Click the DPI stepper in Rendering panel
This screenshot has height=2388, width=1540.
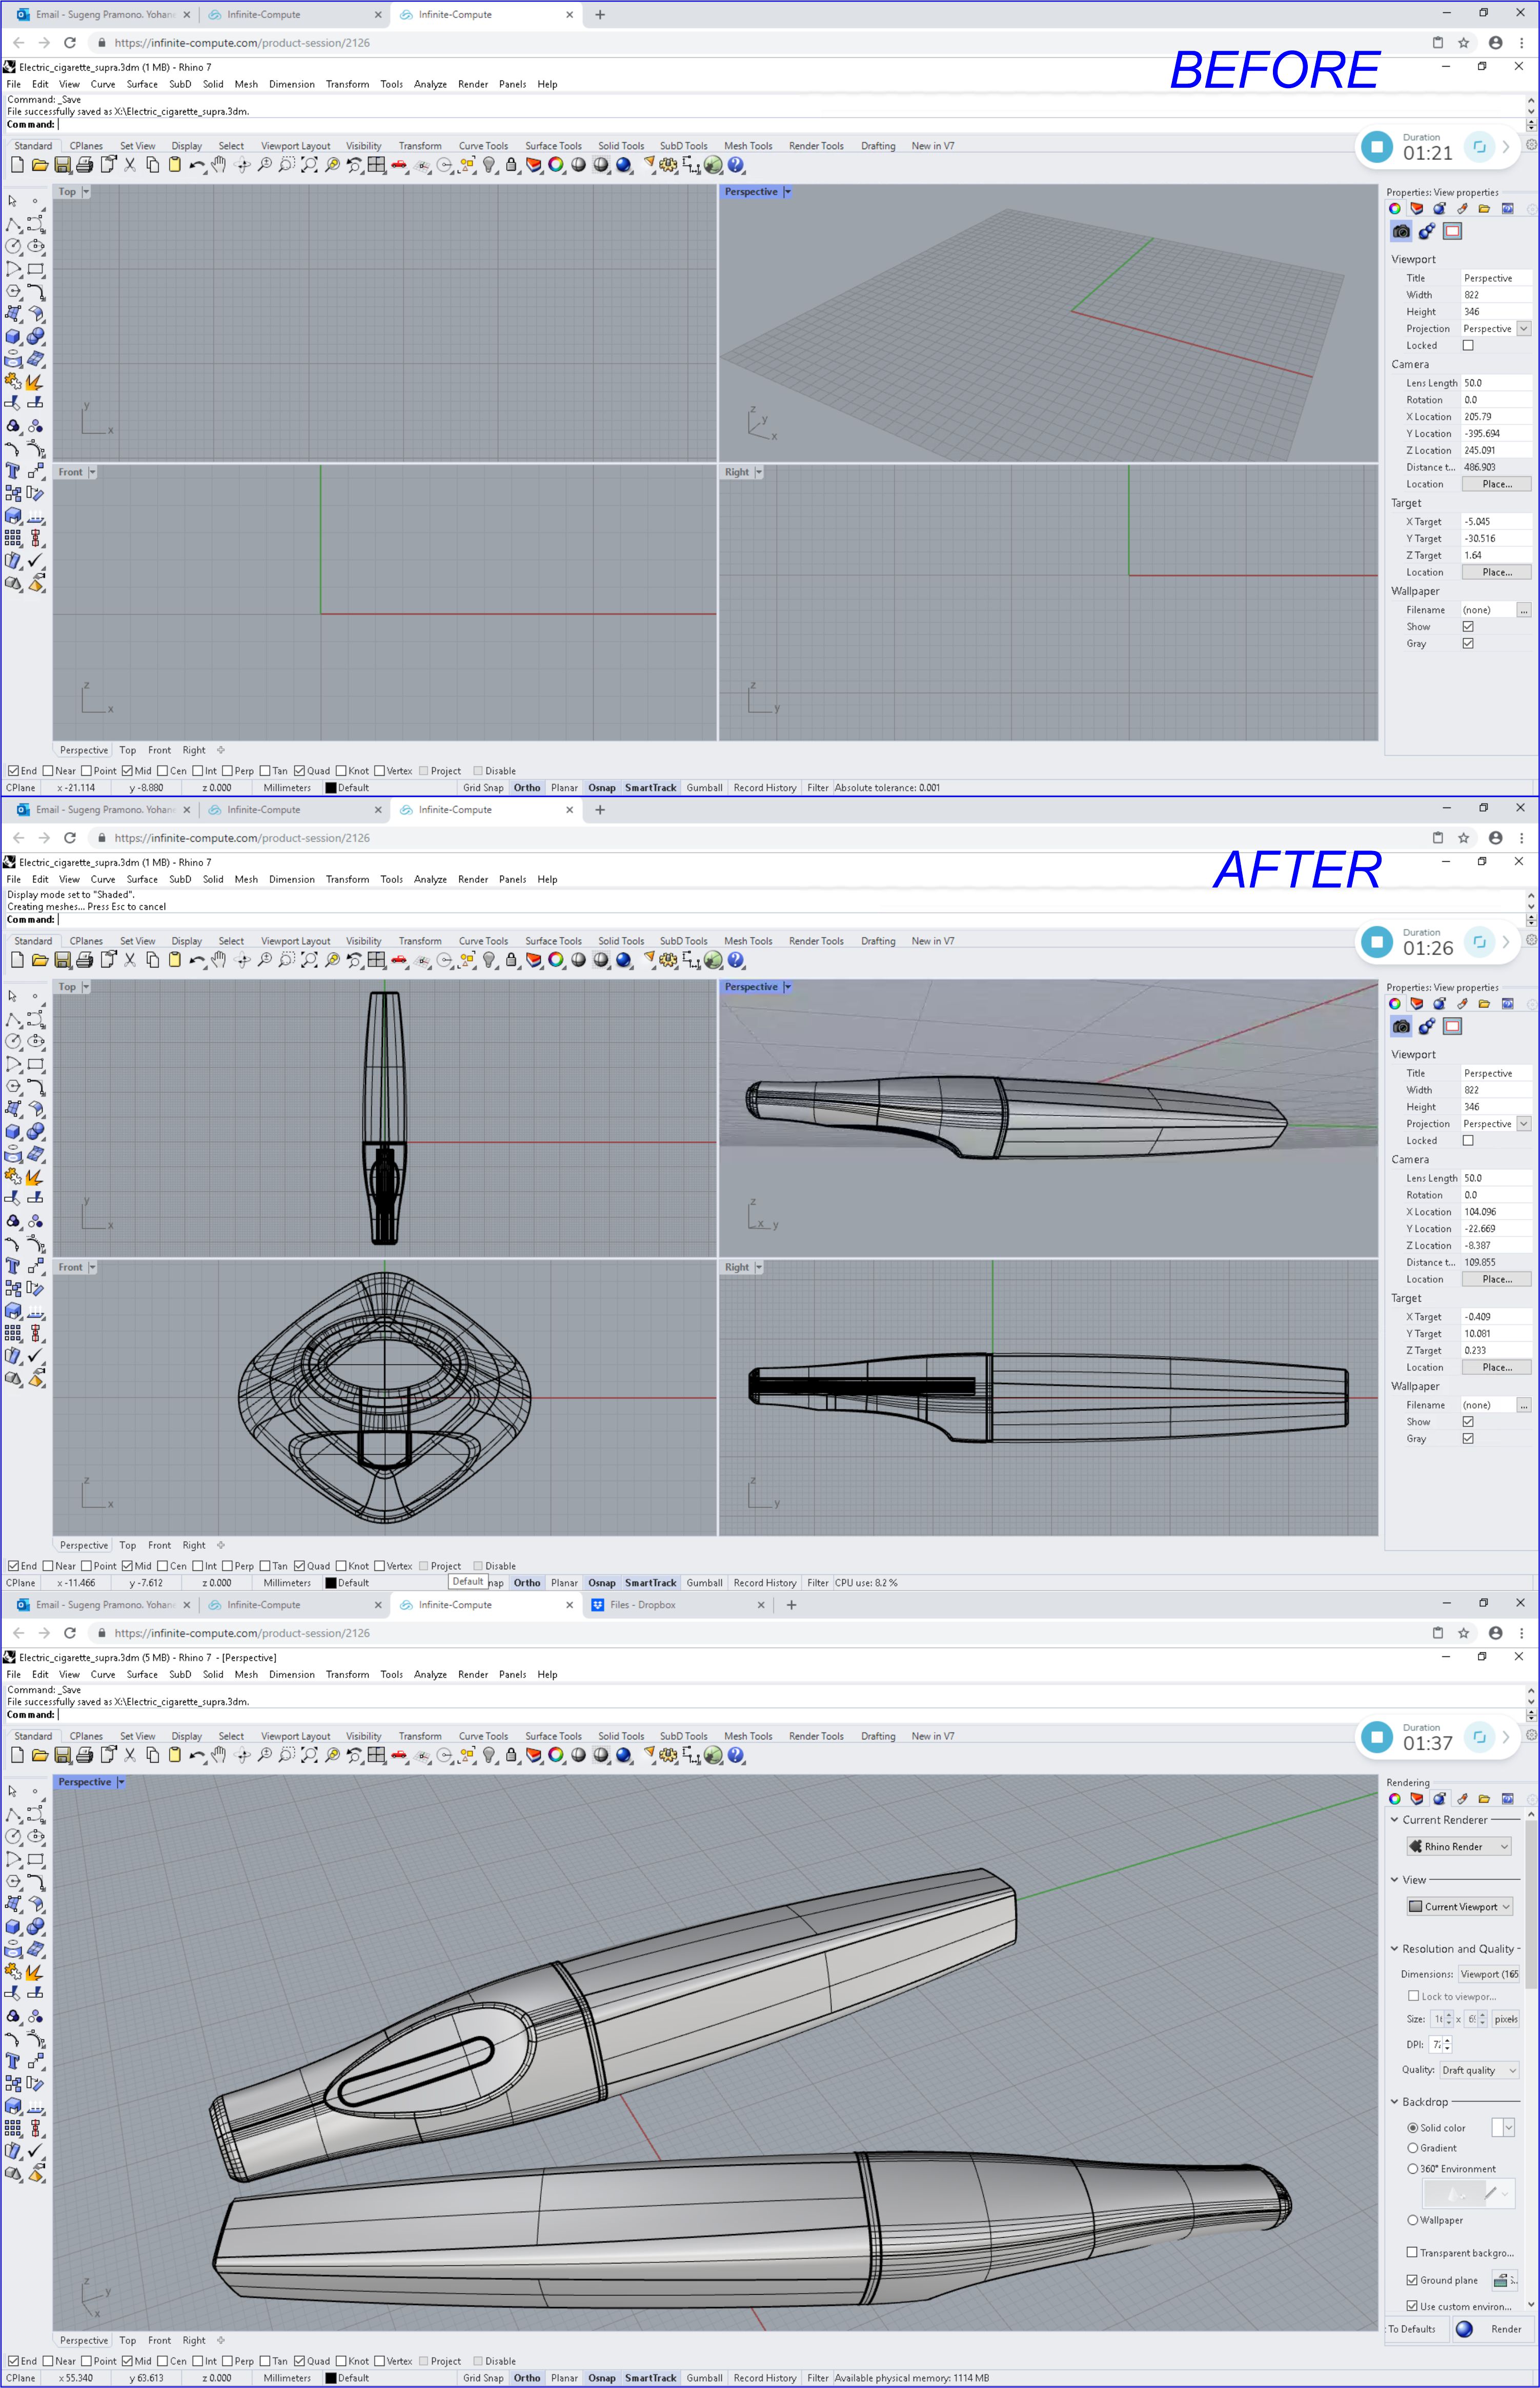[1447, 2044]
